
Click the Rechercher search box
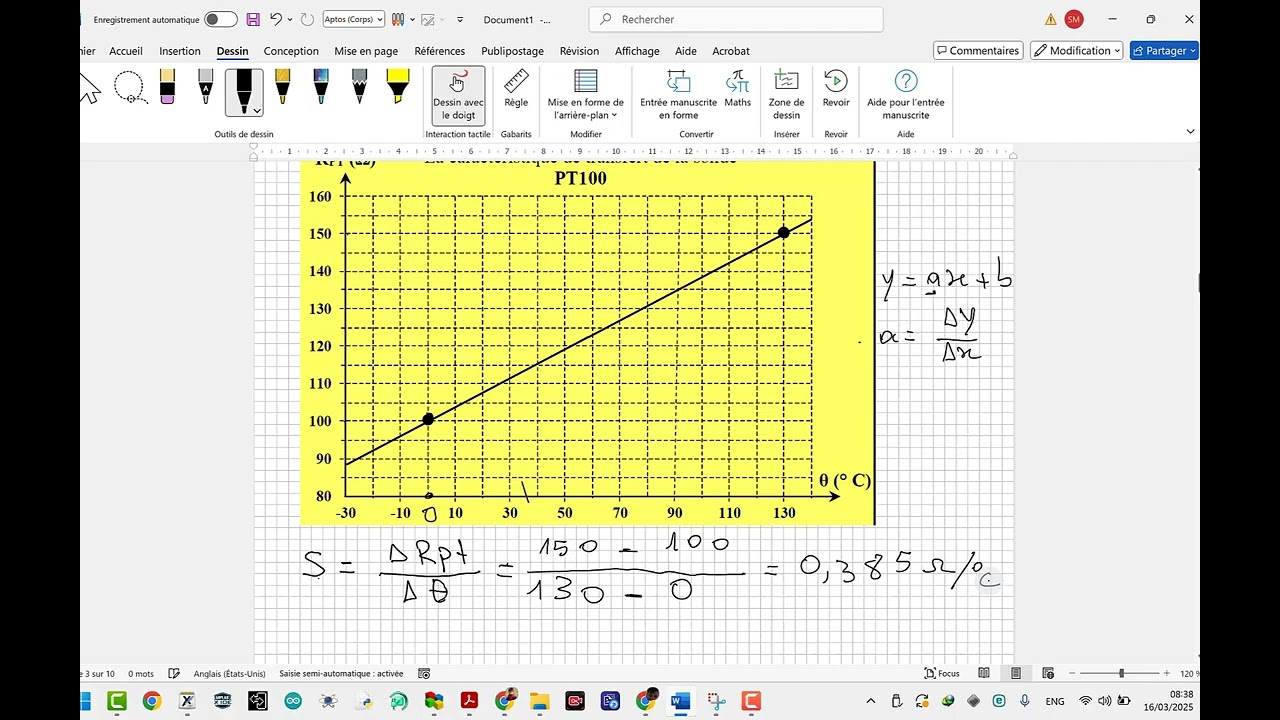[736, 19]
